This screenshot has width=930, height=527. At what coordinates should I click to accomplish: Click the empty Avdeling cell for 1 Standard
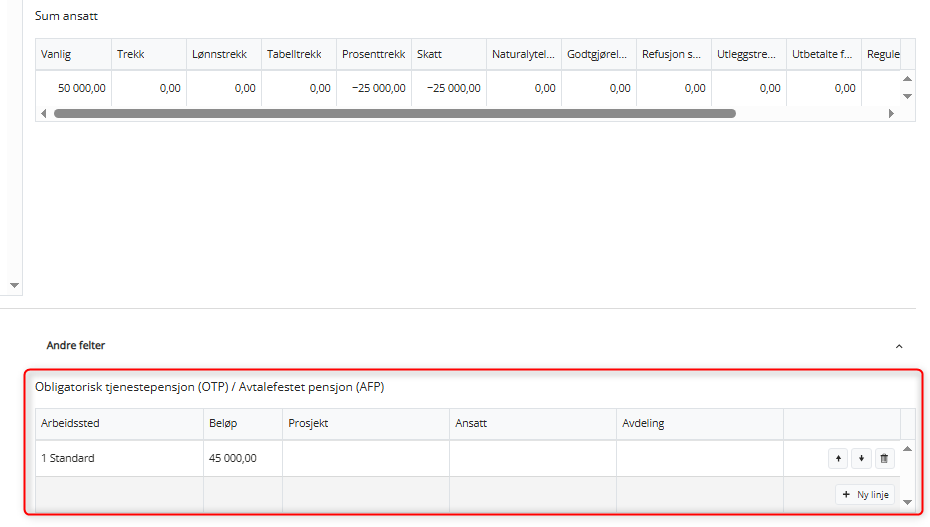point(700,458)
